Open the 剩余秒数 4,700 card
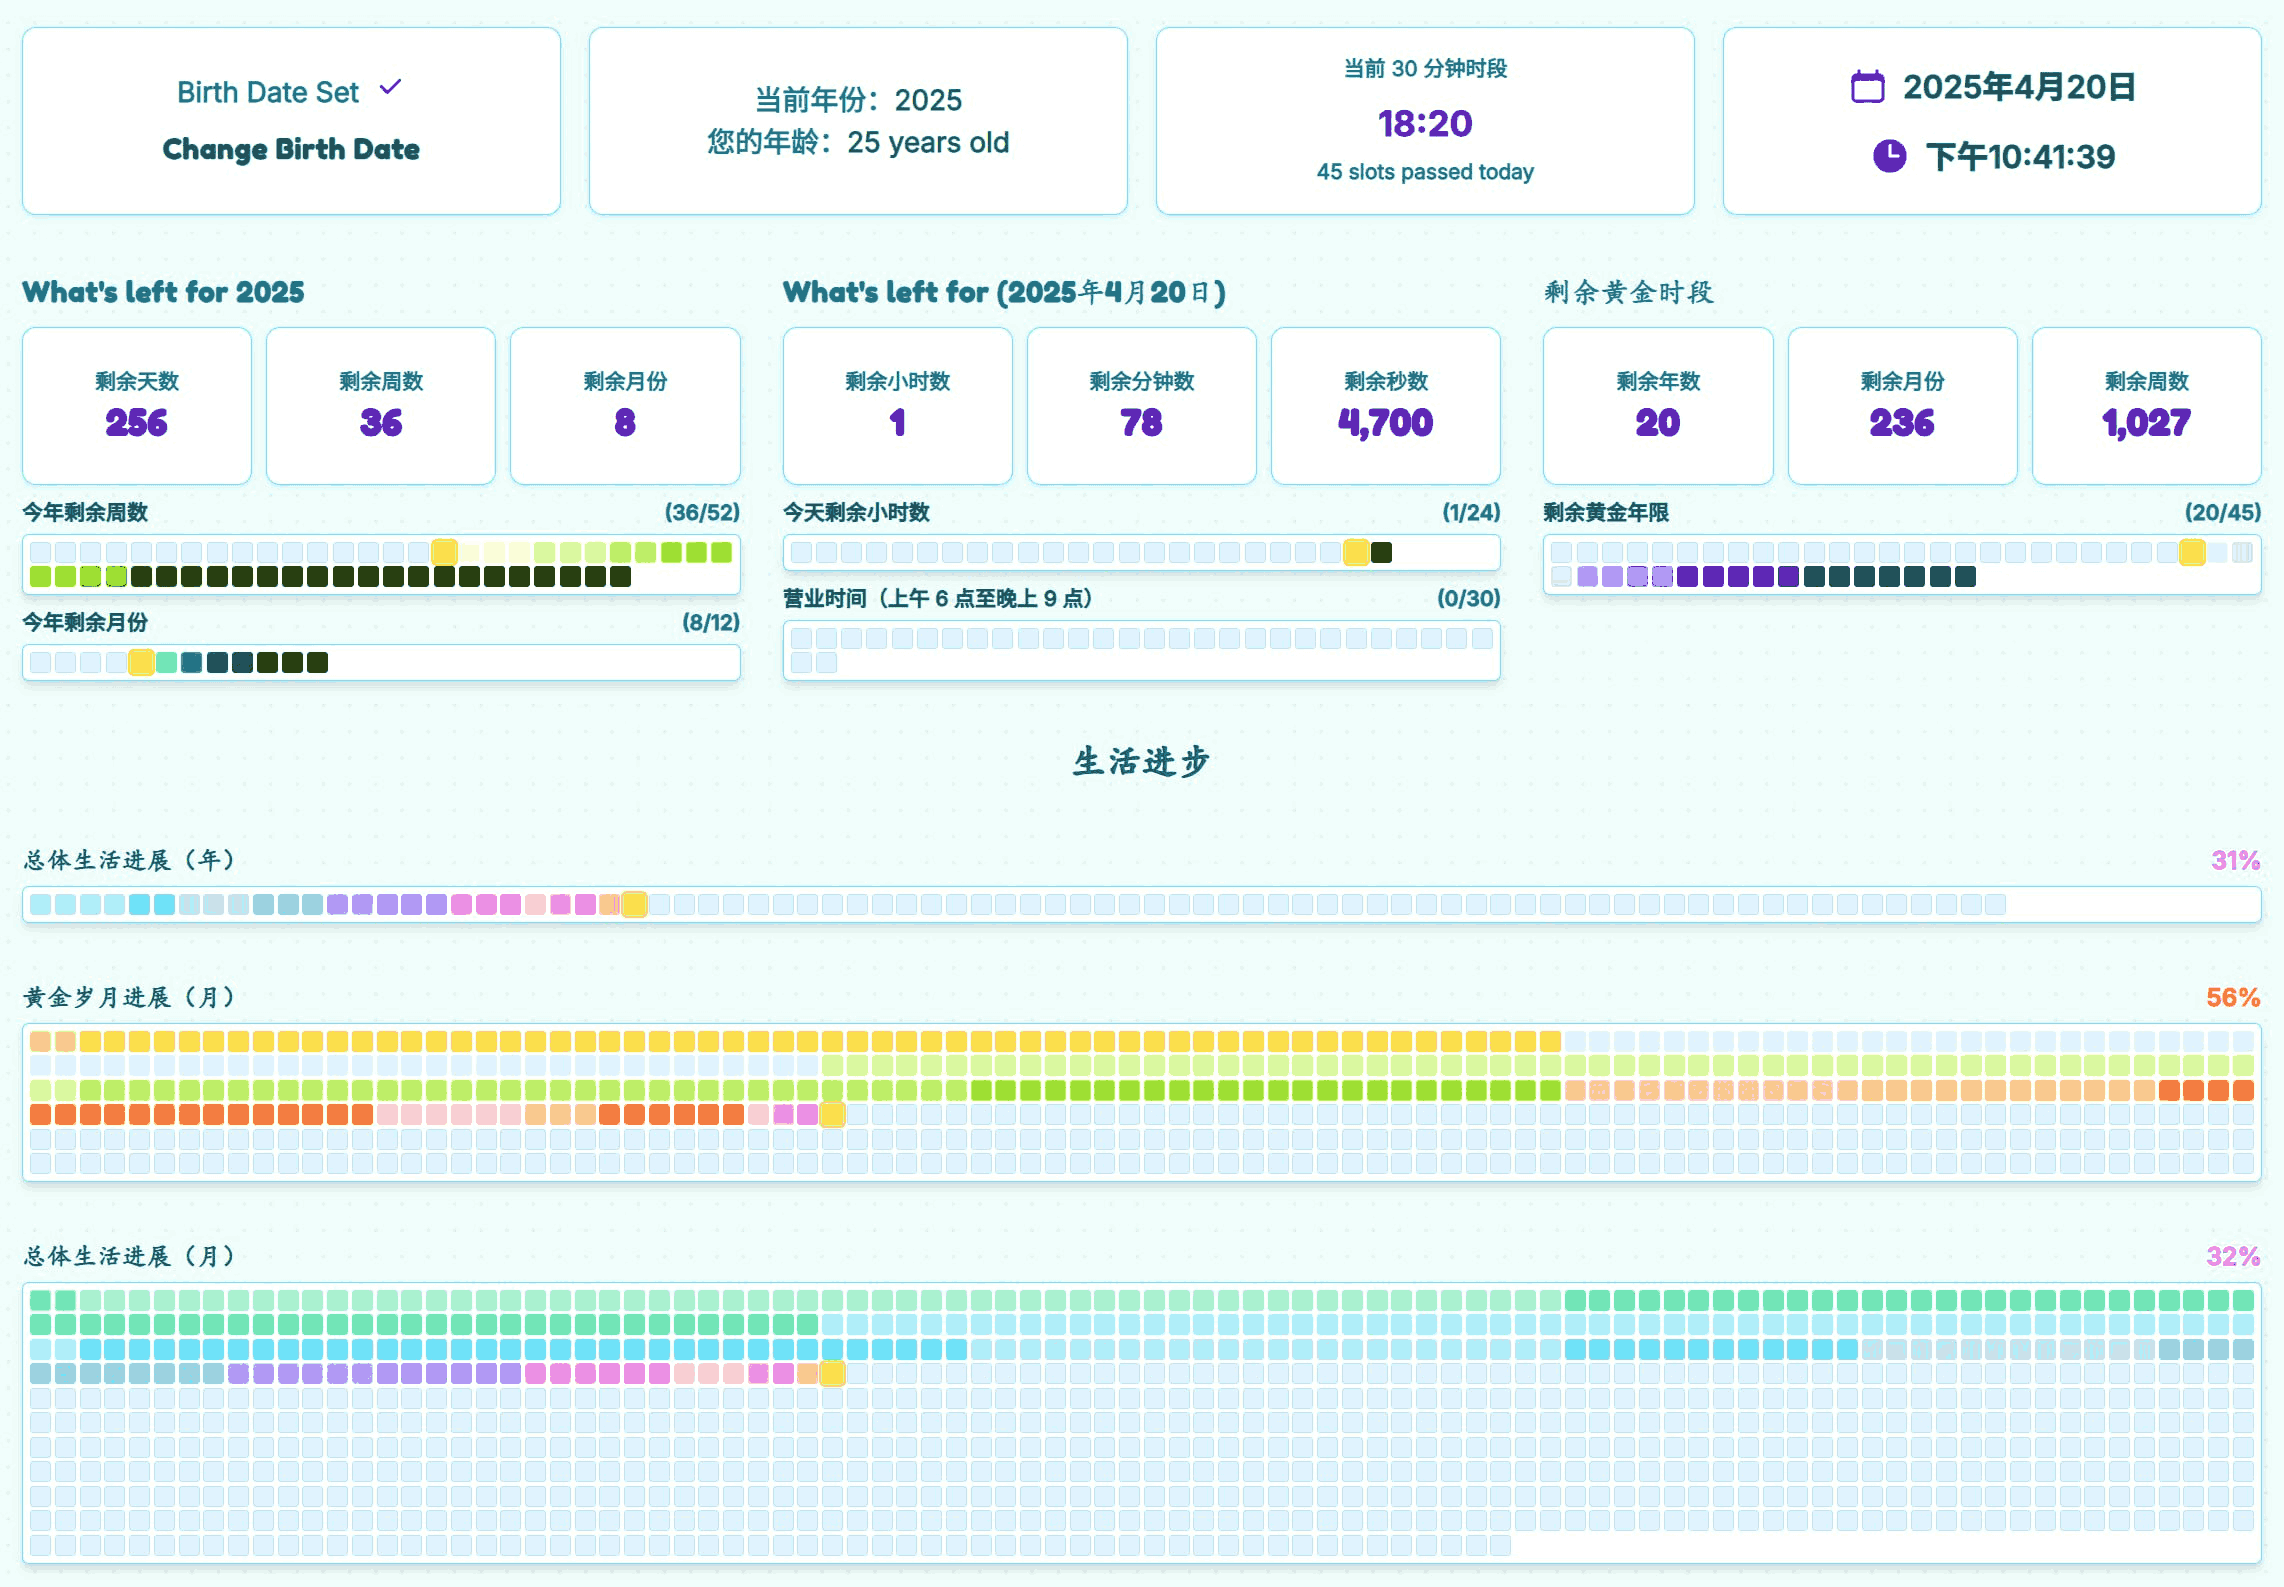The width and height of the screenshot is (2284, 1587). 1385,406
